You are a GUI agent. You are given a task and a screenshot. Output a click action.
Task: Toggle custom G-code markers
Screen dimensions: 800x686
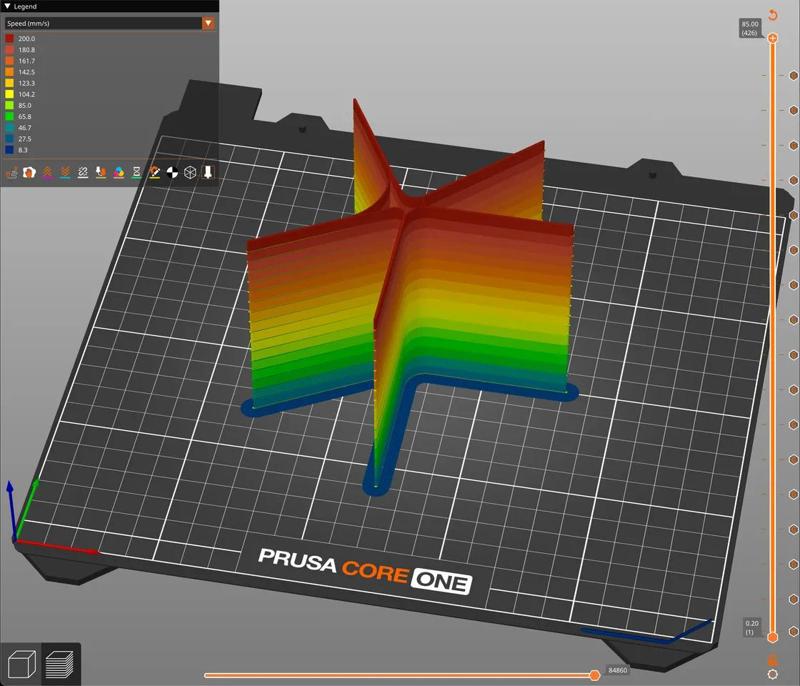coord(157,172)
